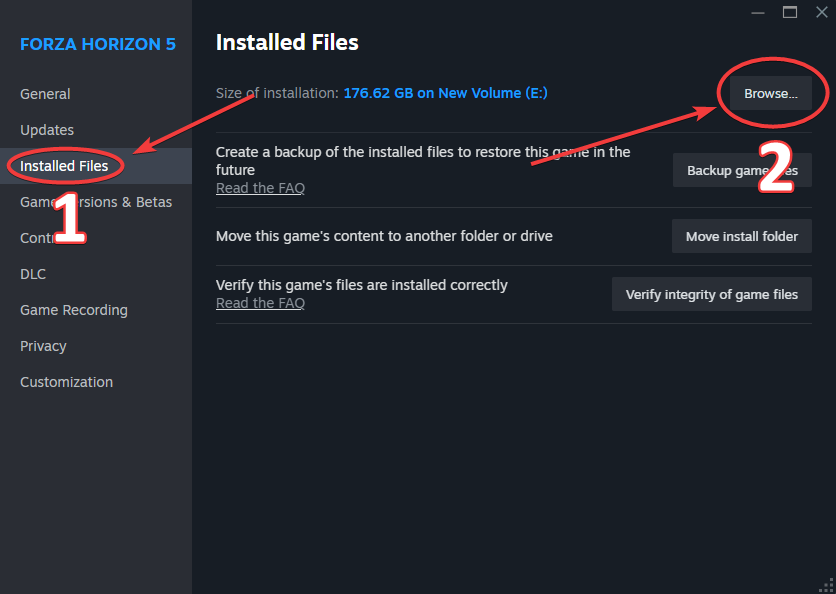836x594 pixels.
Task: Click the Browse... button
Action: click(x=770, y=93)
